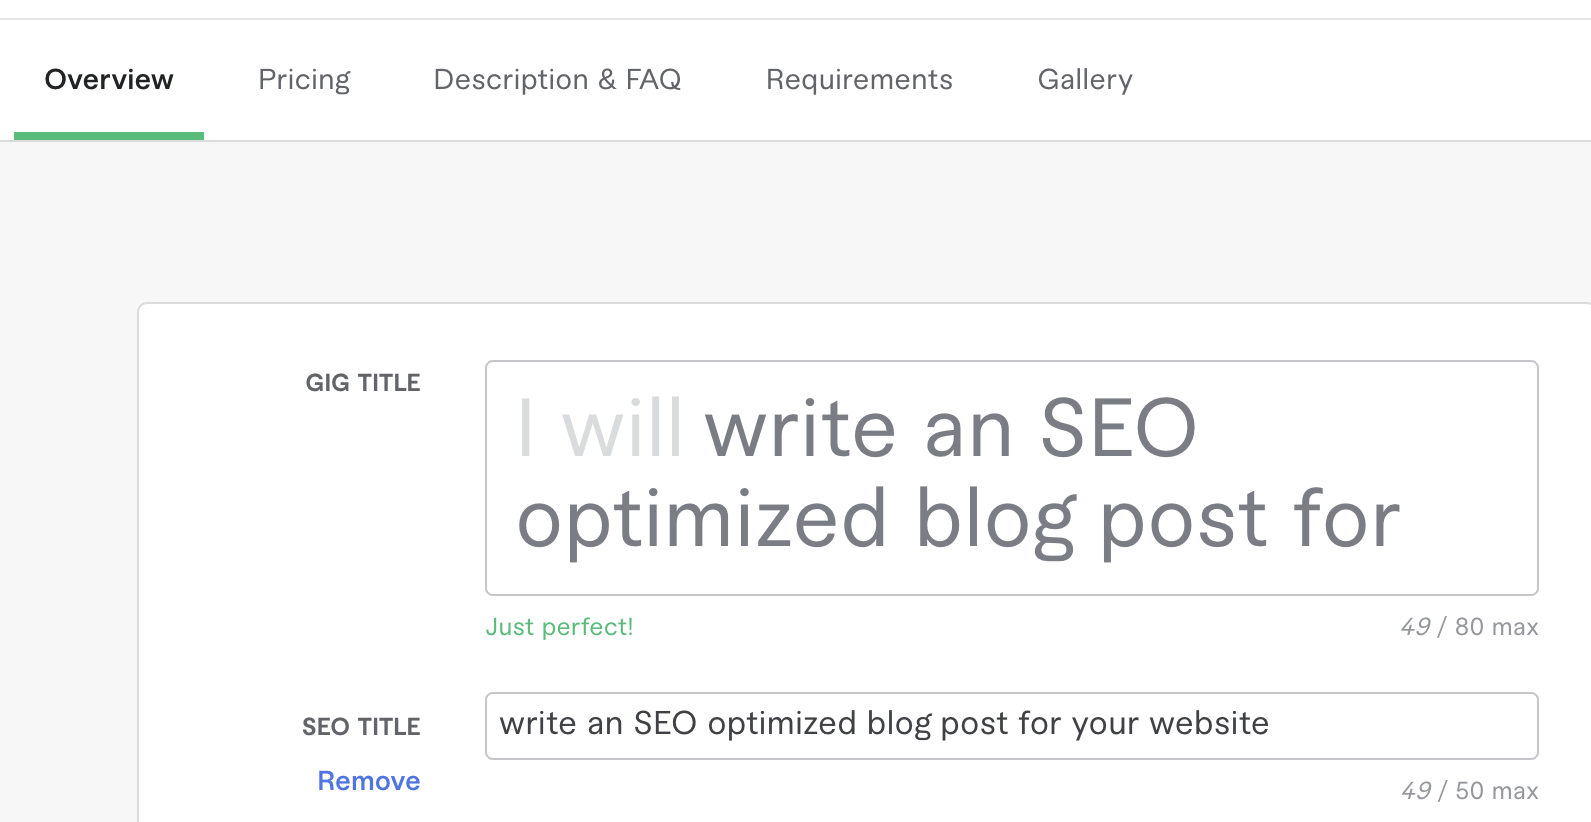Click inside the Gig Title text area

(1010, 477)
